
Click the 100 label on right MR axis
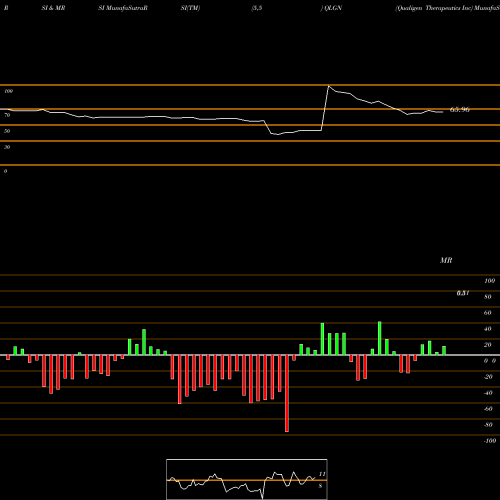click(x=490, y=281)
